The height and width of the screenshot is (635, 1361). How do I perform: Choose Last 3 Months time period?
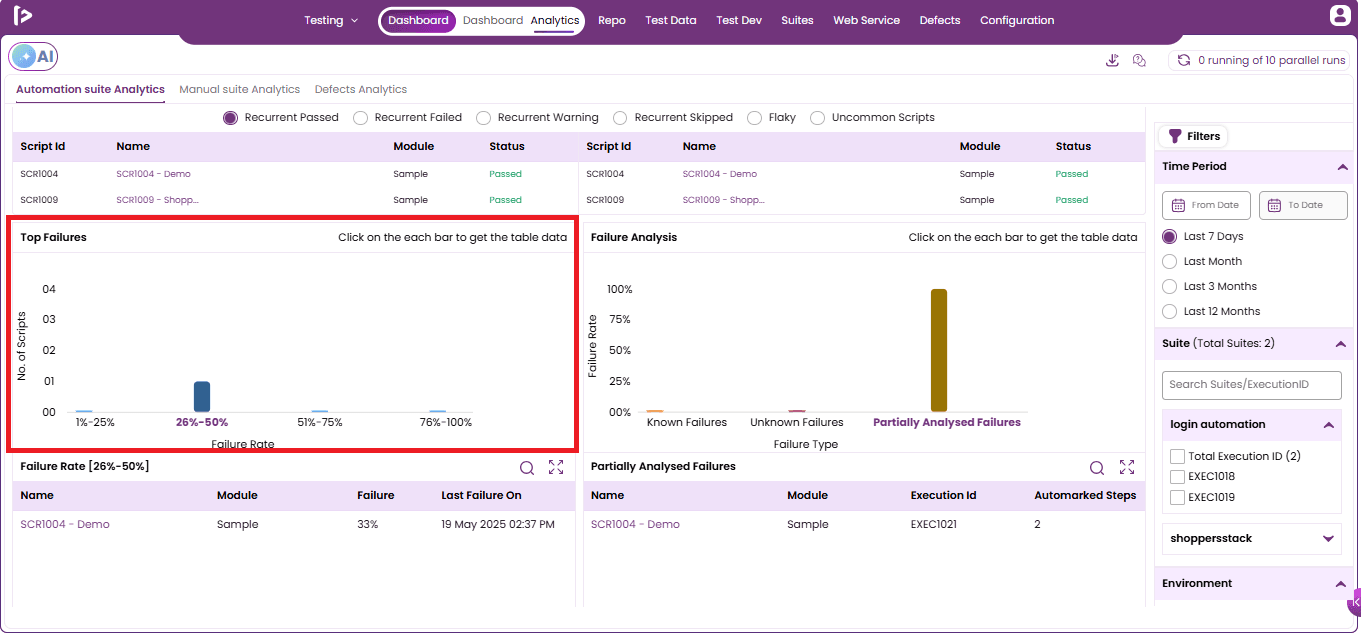1170,287
